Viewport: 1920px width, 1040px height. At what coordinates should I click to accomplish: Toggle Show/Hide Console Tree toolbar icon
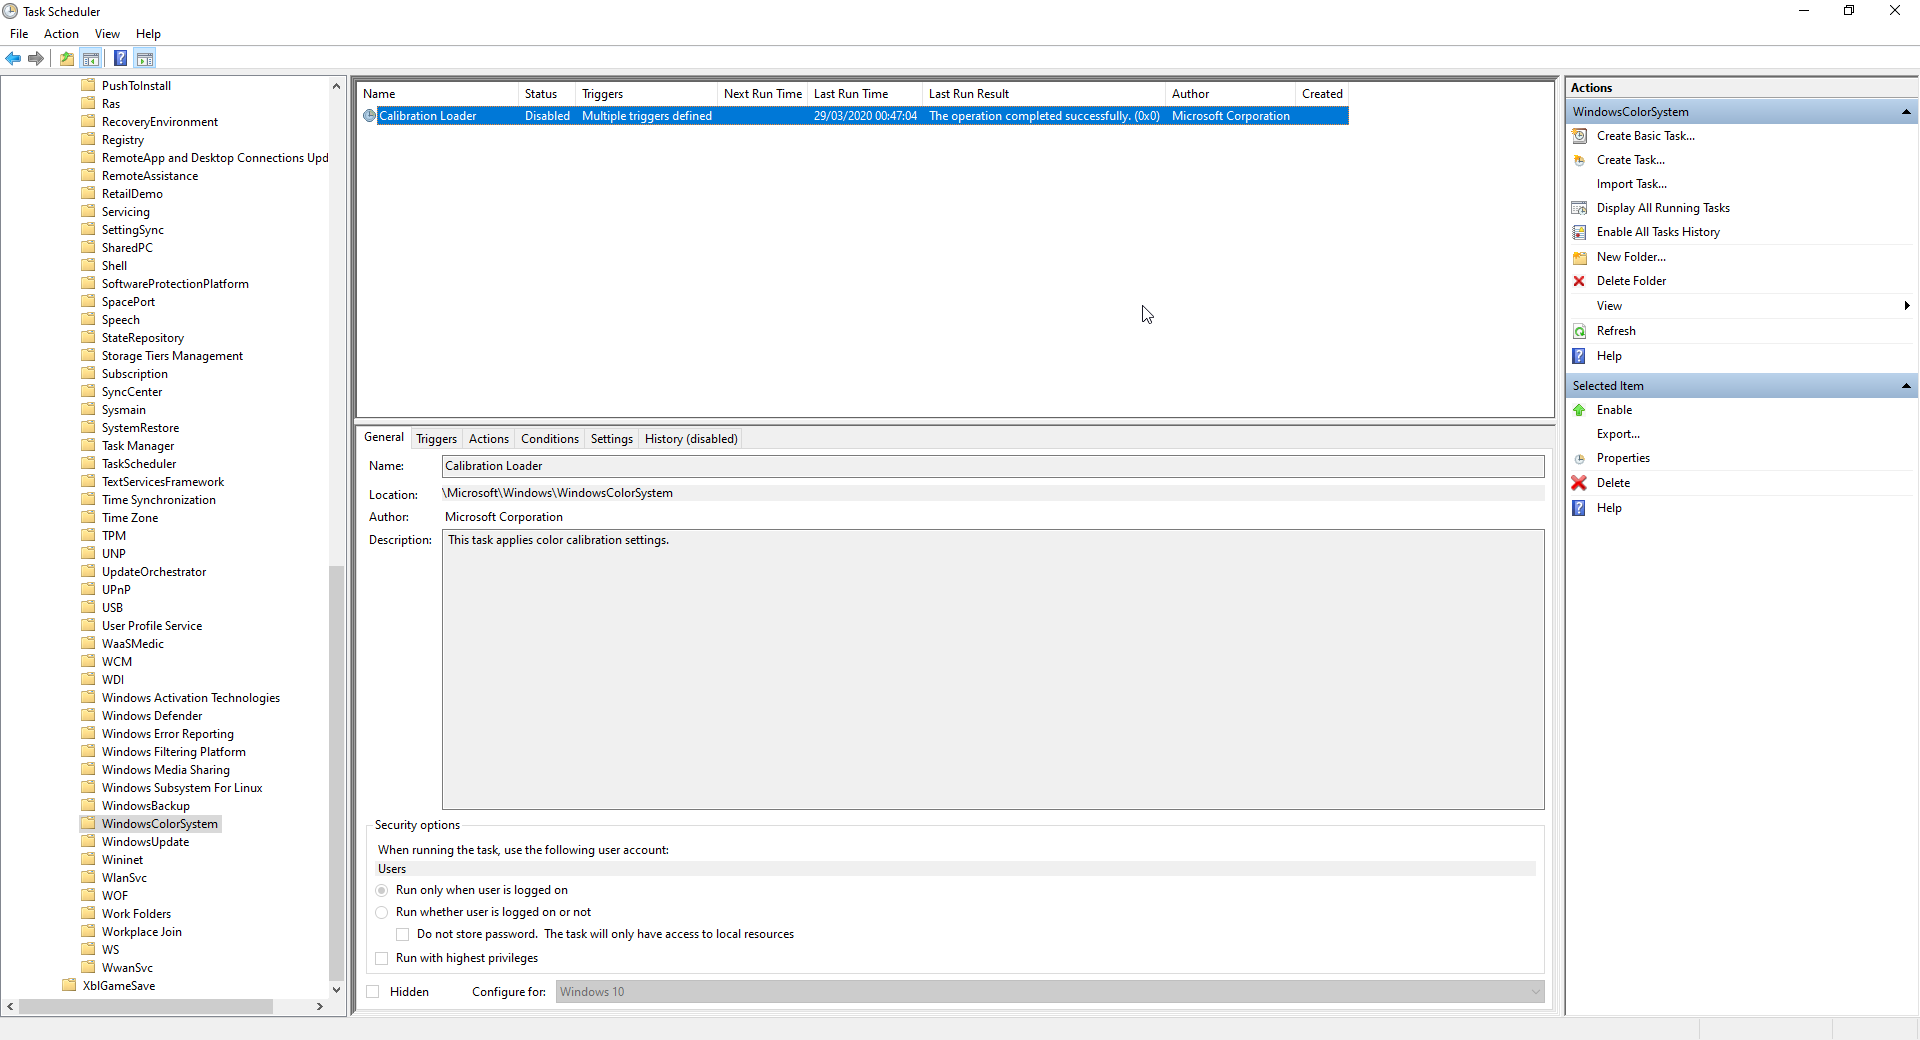[x=91, y=58]
